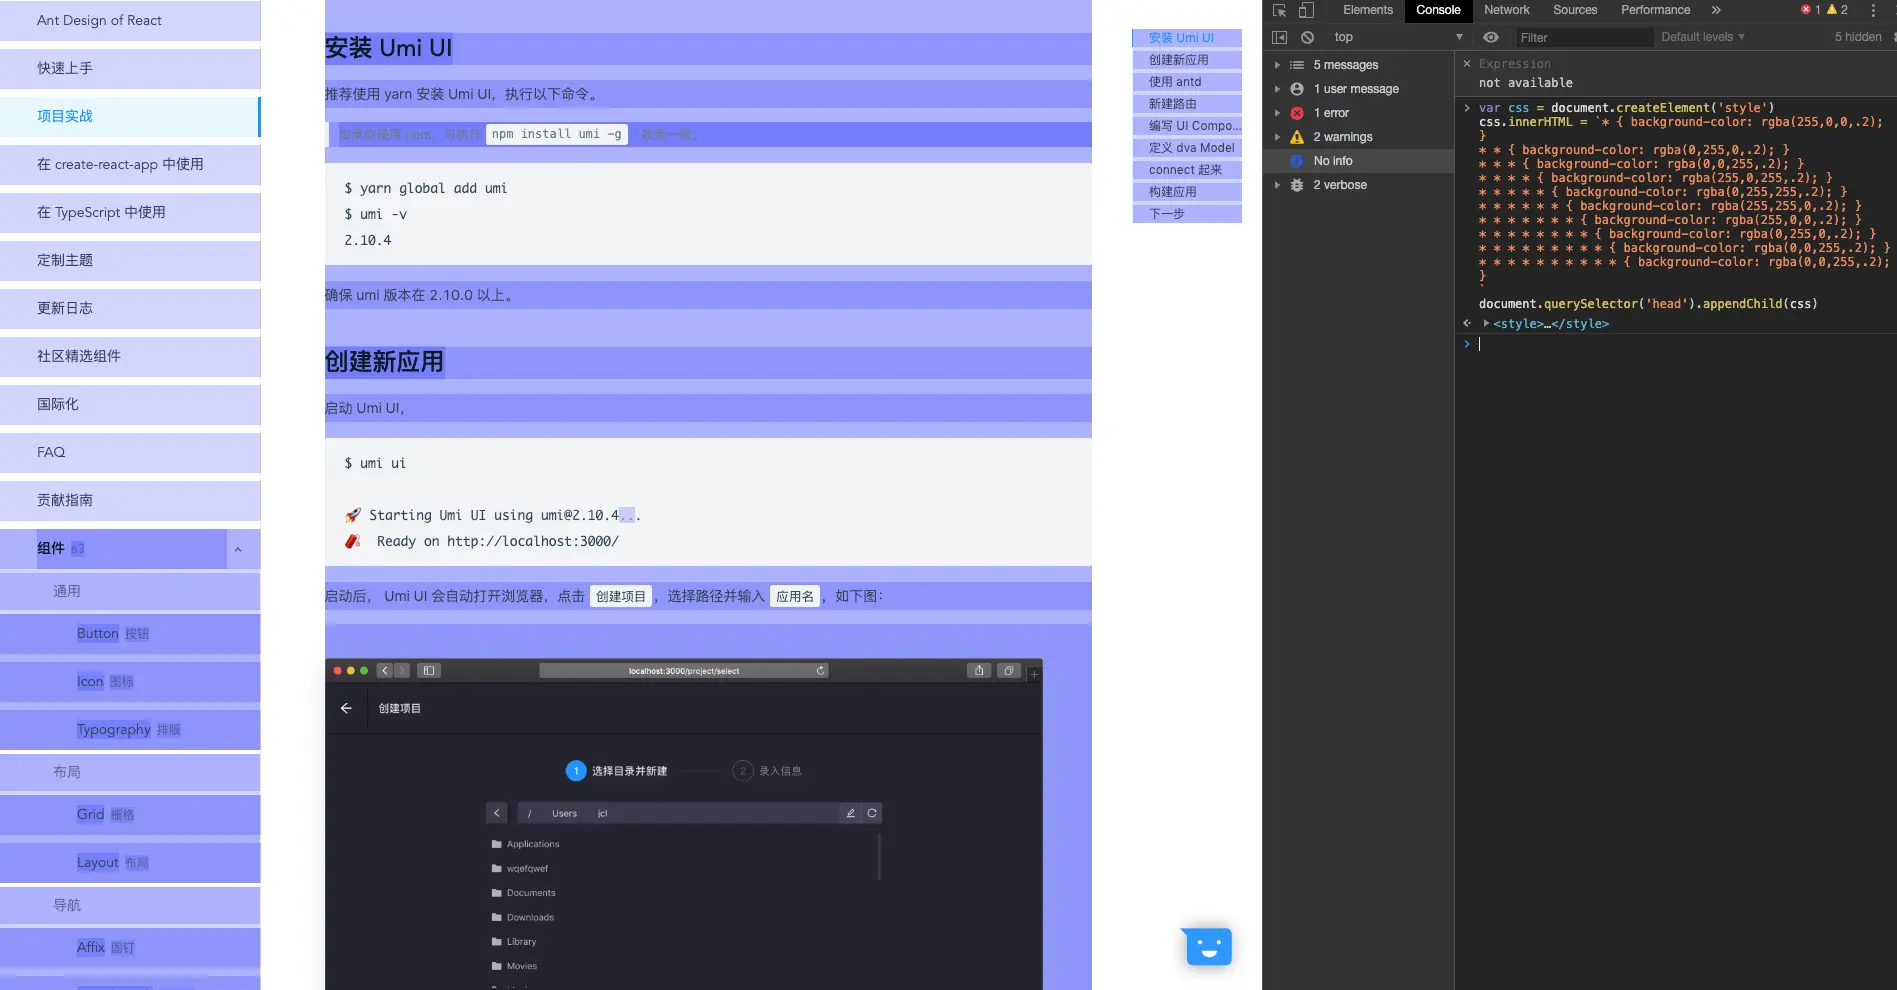Click the Umi UI project screenshot image
Screen dimensions: 1897x990
point(684,824)
